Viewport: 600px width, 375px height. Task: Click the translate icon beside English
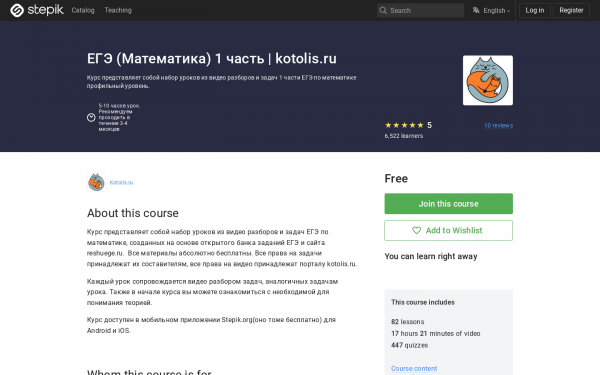[476, 10]
